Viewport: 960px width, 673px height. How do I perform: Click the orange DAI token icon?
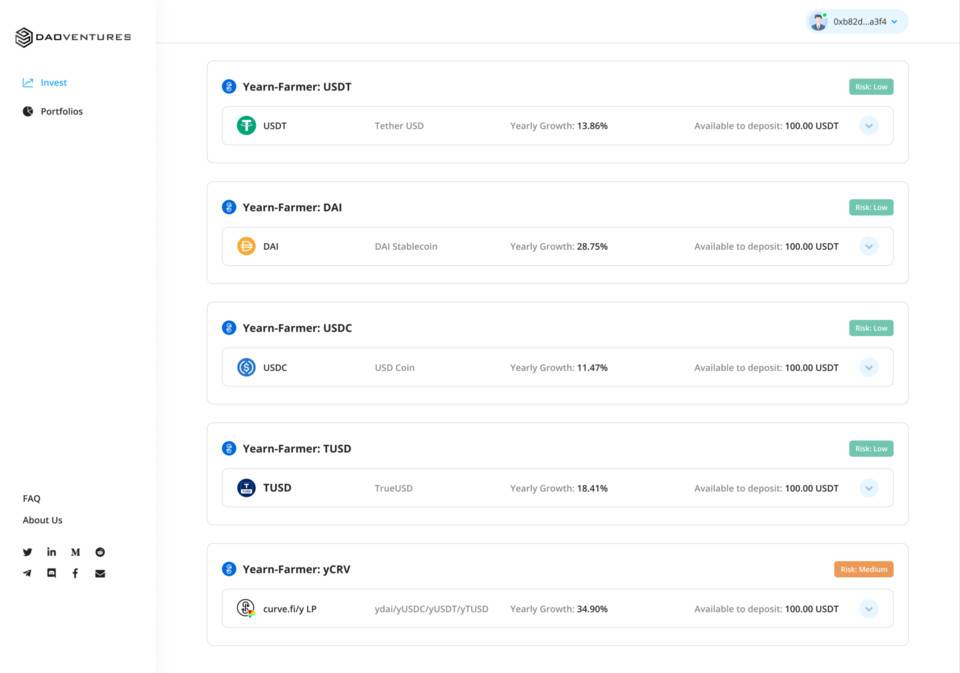point(245,246)
